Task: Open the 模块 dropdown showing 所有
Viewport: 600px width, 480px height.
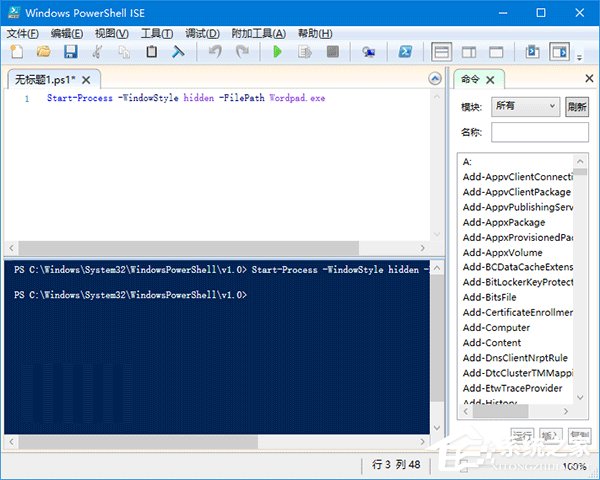Action: coord(525,106)
